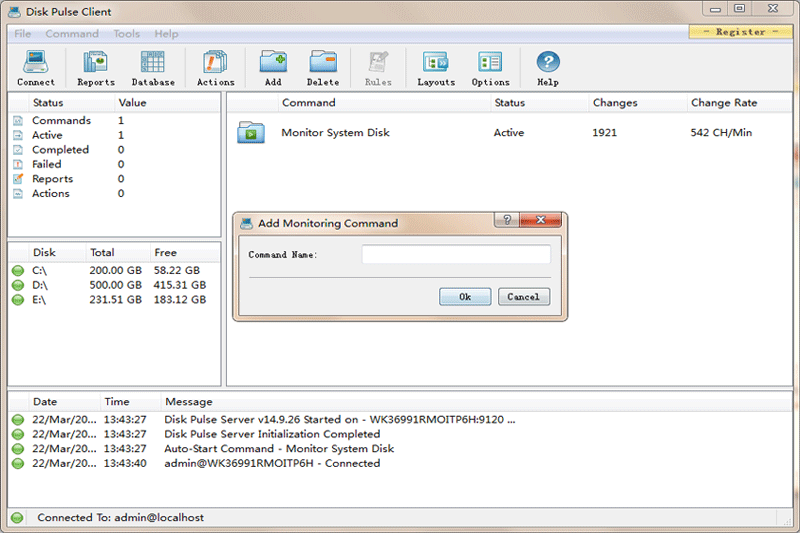
Task: Click the green icon of Auto-Start Command log
Action: click(x=18, y=449)
